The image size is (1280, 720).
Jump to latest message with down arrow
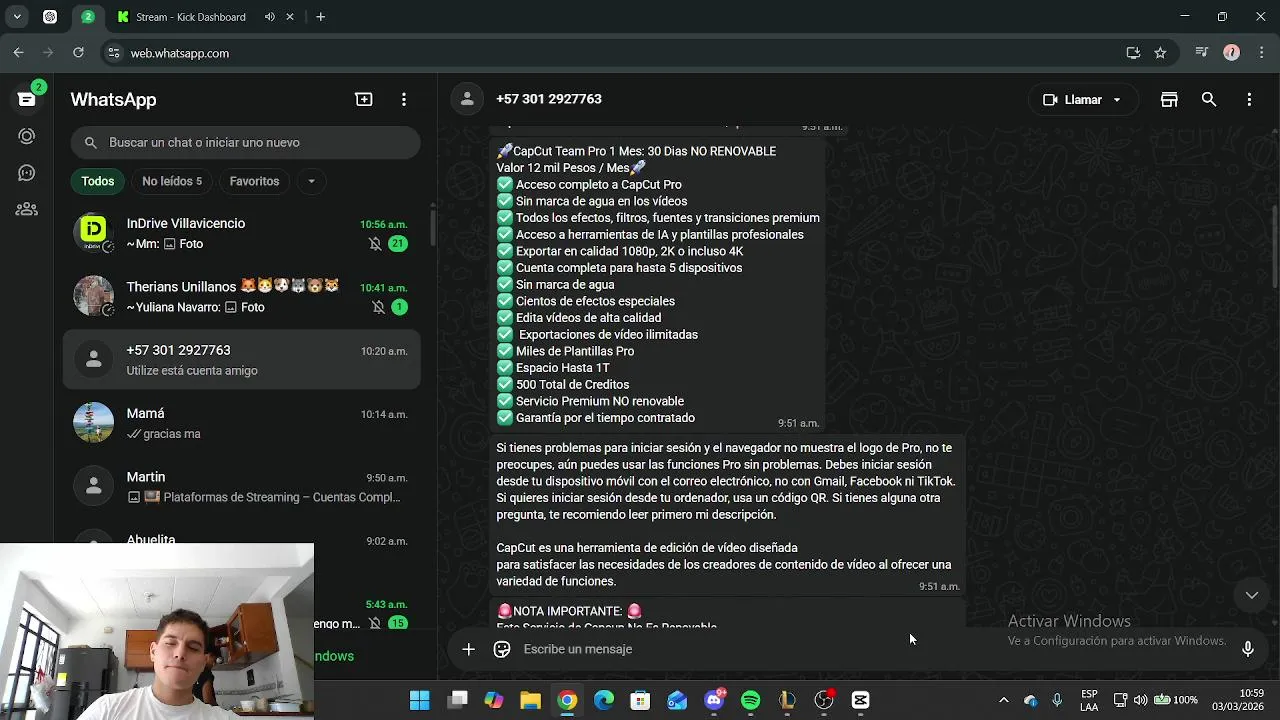tap(1251, 595)
